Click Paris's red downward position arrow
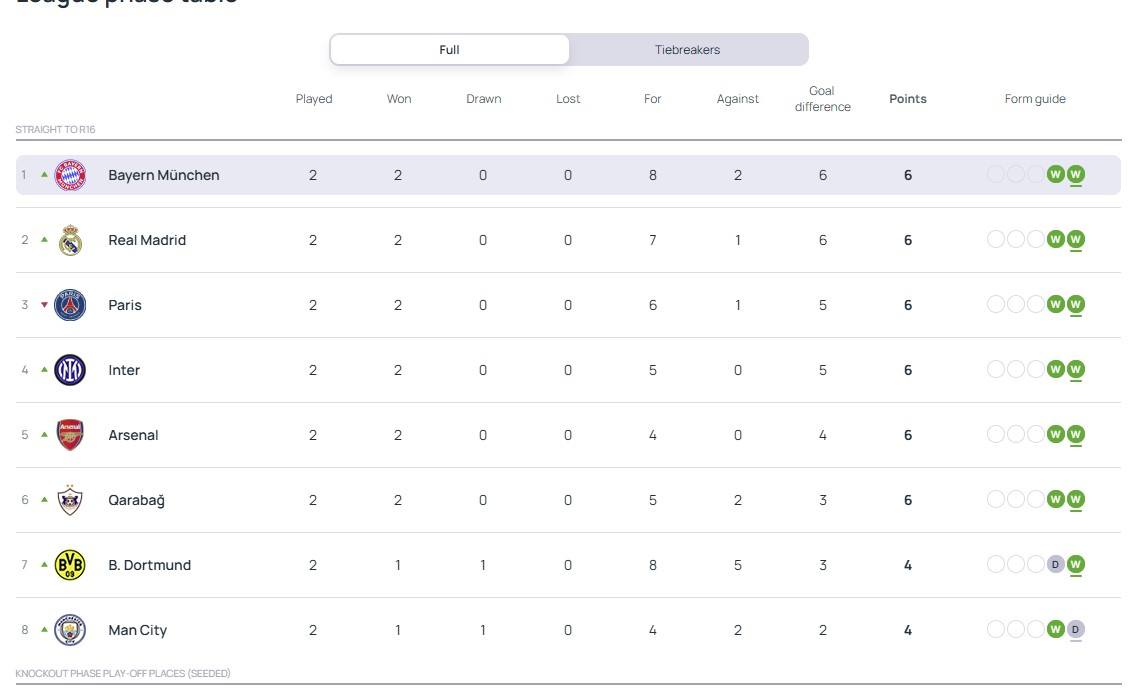 [x=44, y=305]
